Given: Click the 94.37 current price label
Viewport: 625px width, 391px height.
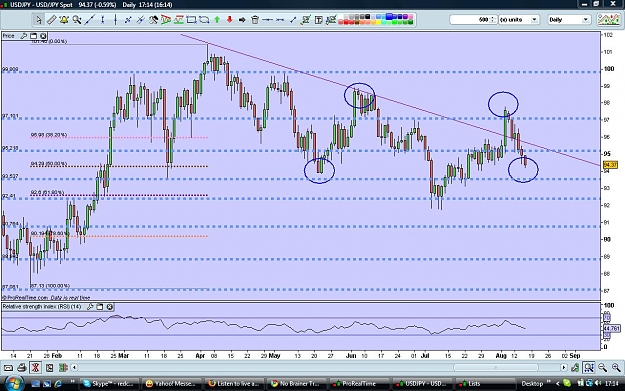Looking at the screenshot, I should tap(610, 165).
